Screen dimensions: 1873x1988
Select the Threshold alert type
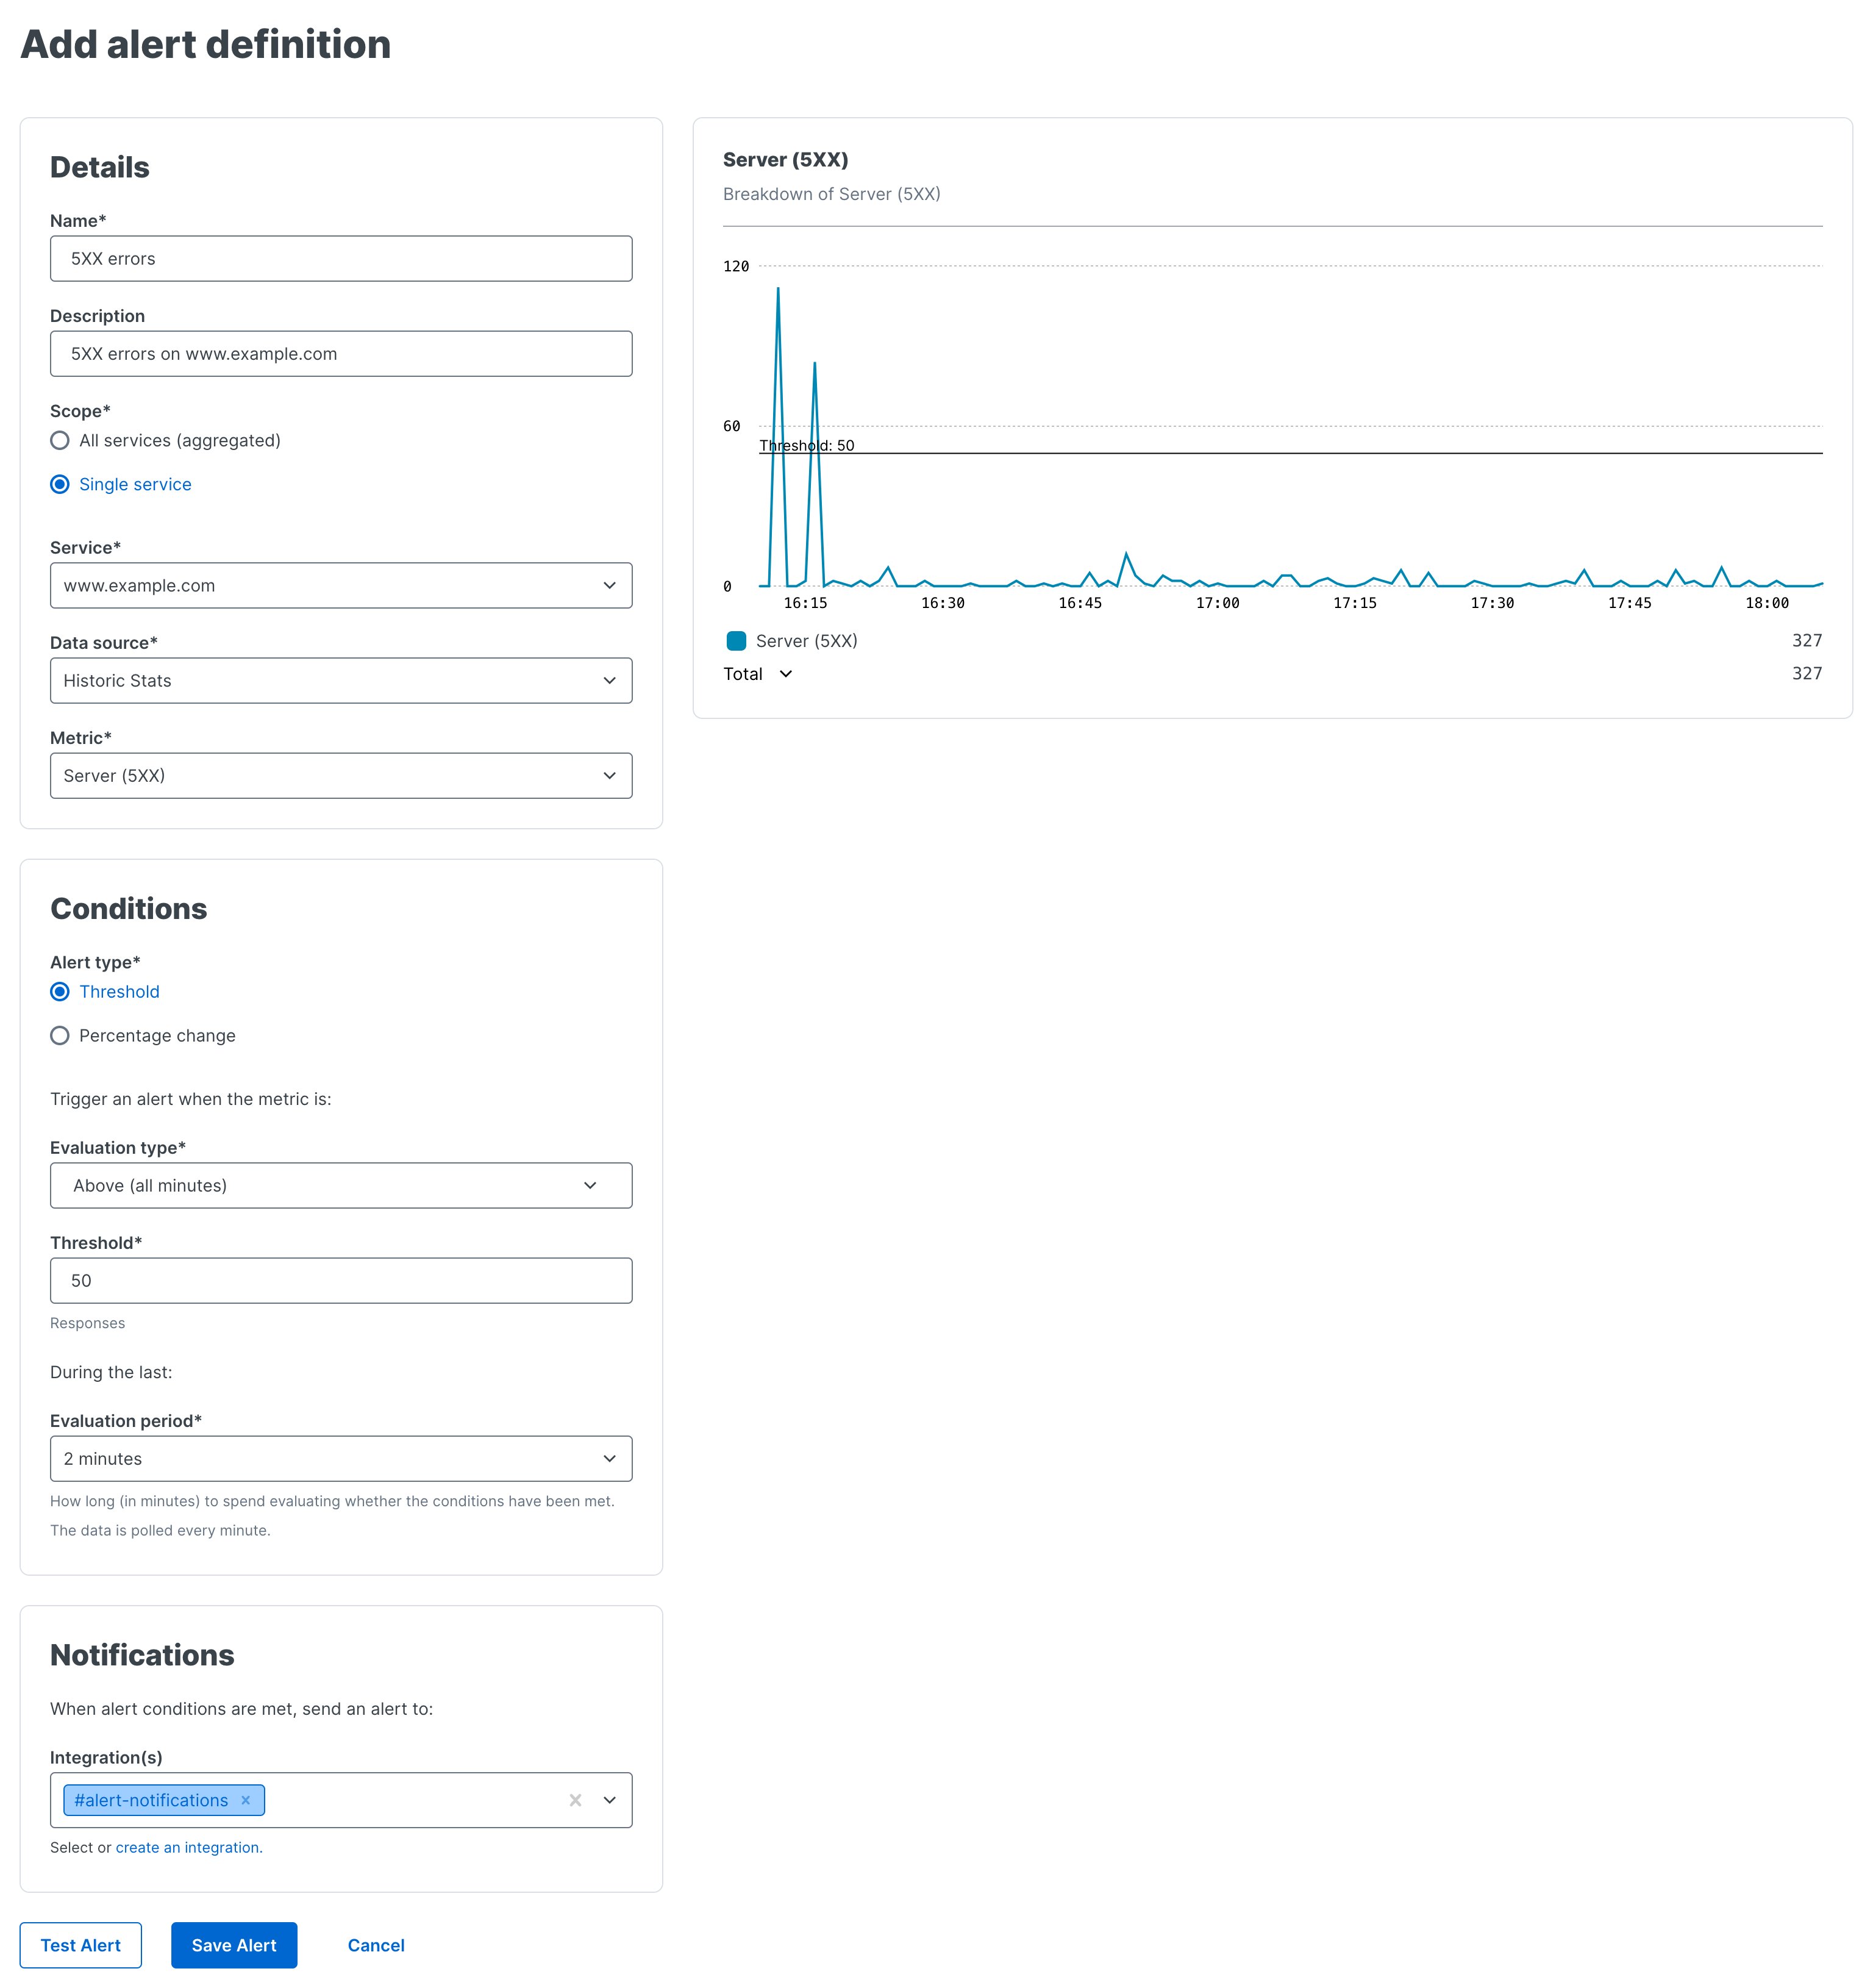pyautogui.click(x=60, y=991)
